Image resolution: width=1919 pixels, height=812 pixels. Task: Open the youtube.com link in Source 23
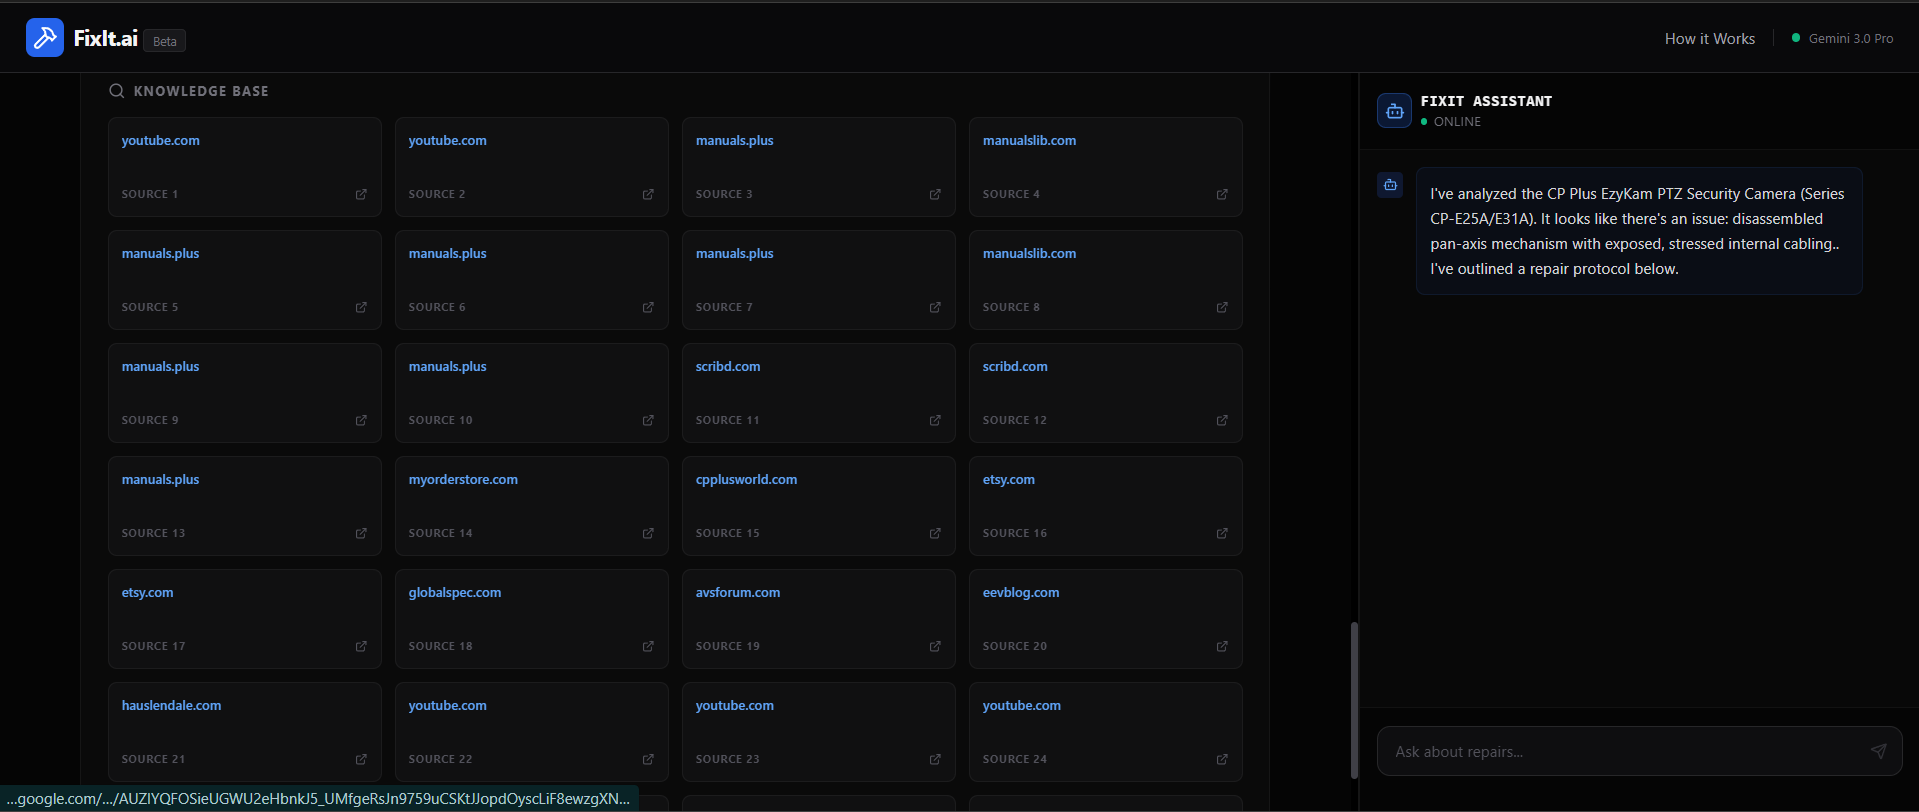(735, 706)
